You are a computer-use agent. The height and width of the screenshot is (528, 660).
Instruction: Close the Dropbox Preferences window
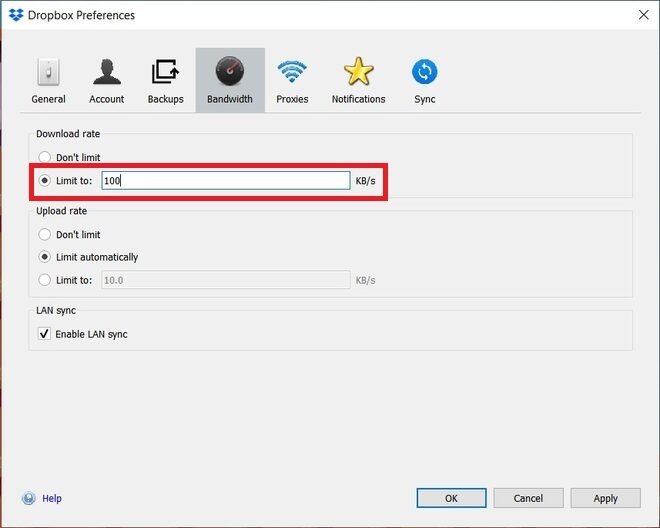(x=644, y=15)
